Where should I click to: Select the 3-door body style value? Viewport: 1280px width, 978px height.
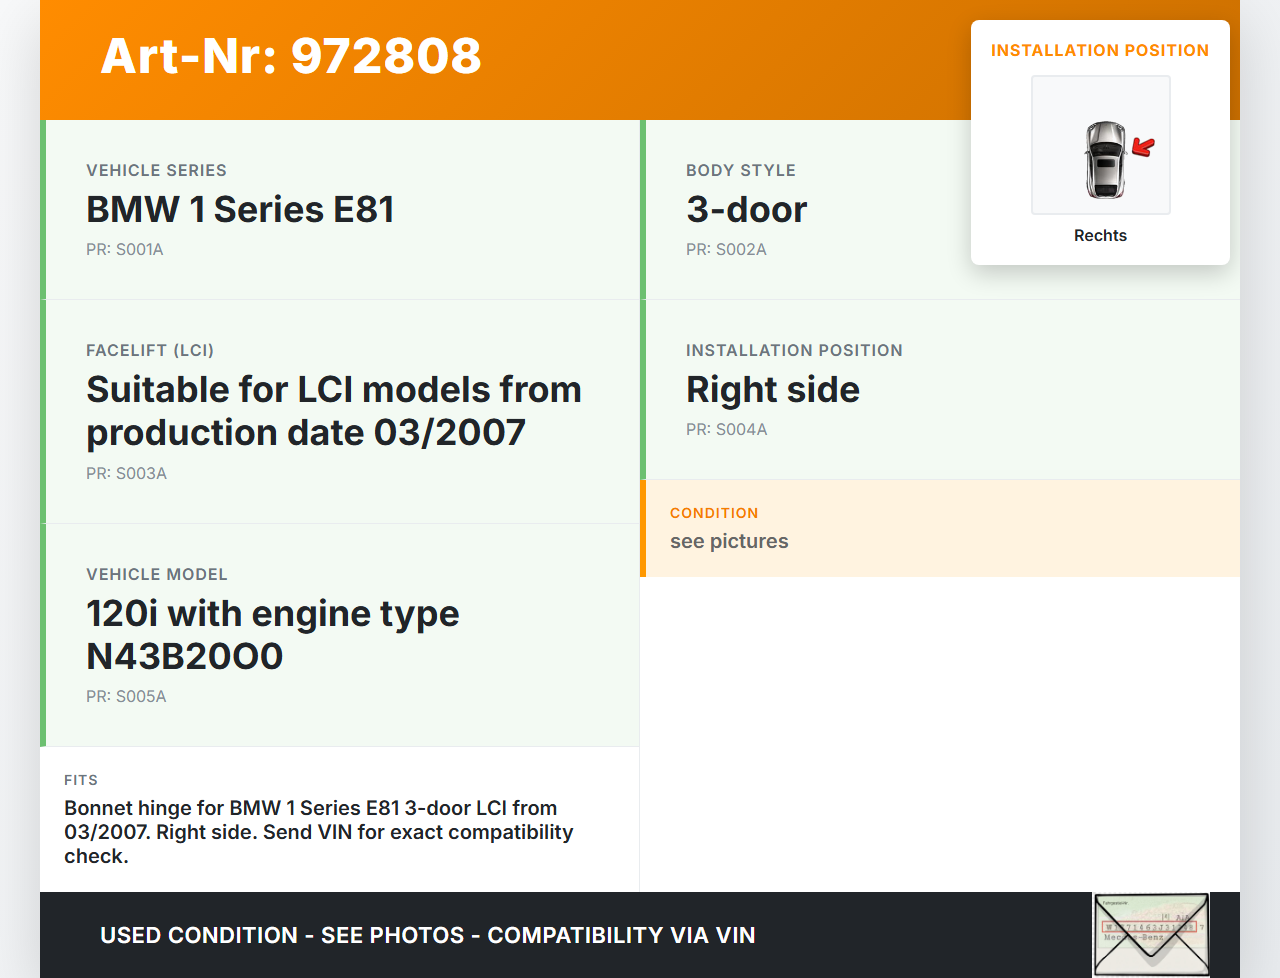click(746, 210)
